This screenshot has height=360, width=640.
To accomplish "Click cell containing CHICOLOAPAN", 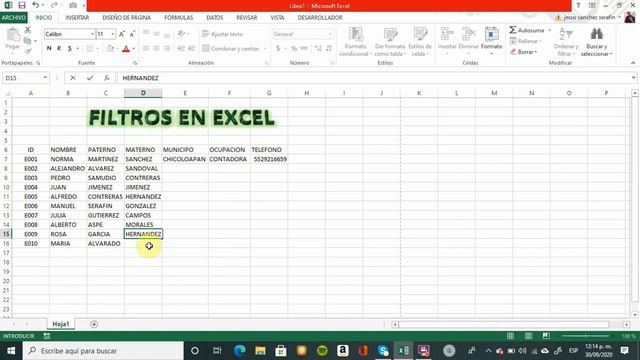I will point(184,159).
